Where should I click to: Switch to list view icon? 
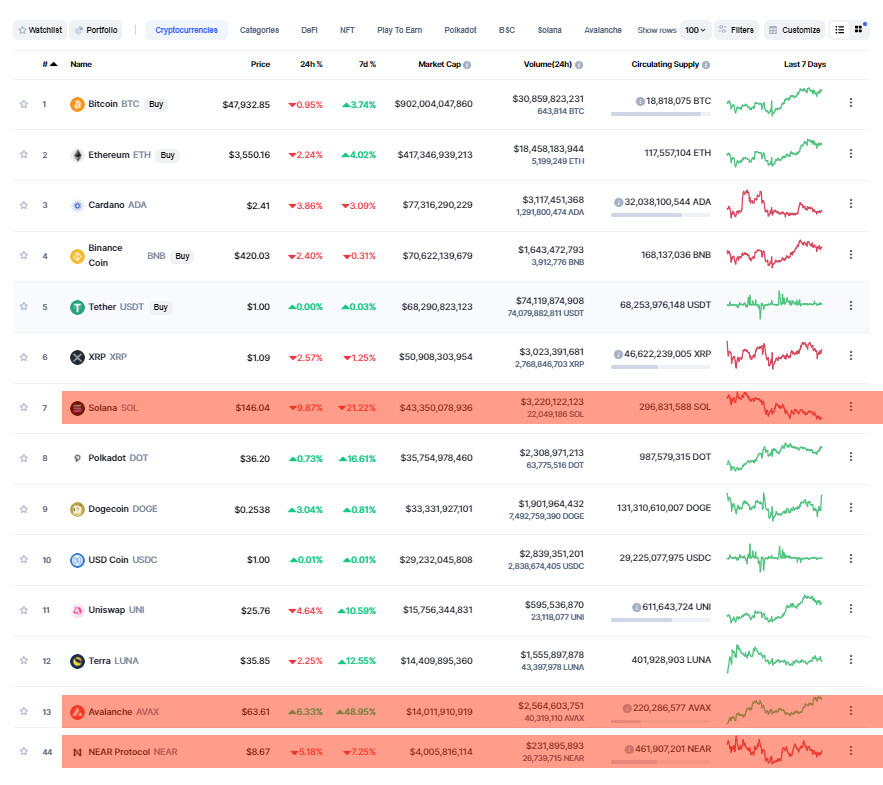[x=840, y=30]
